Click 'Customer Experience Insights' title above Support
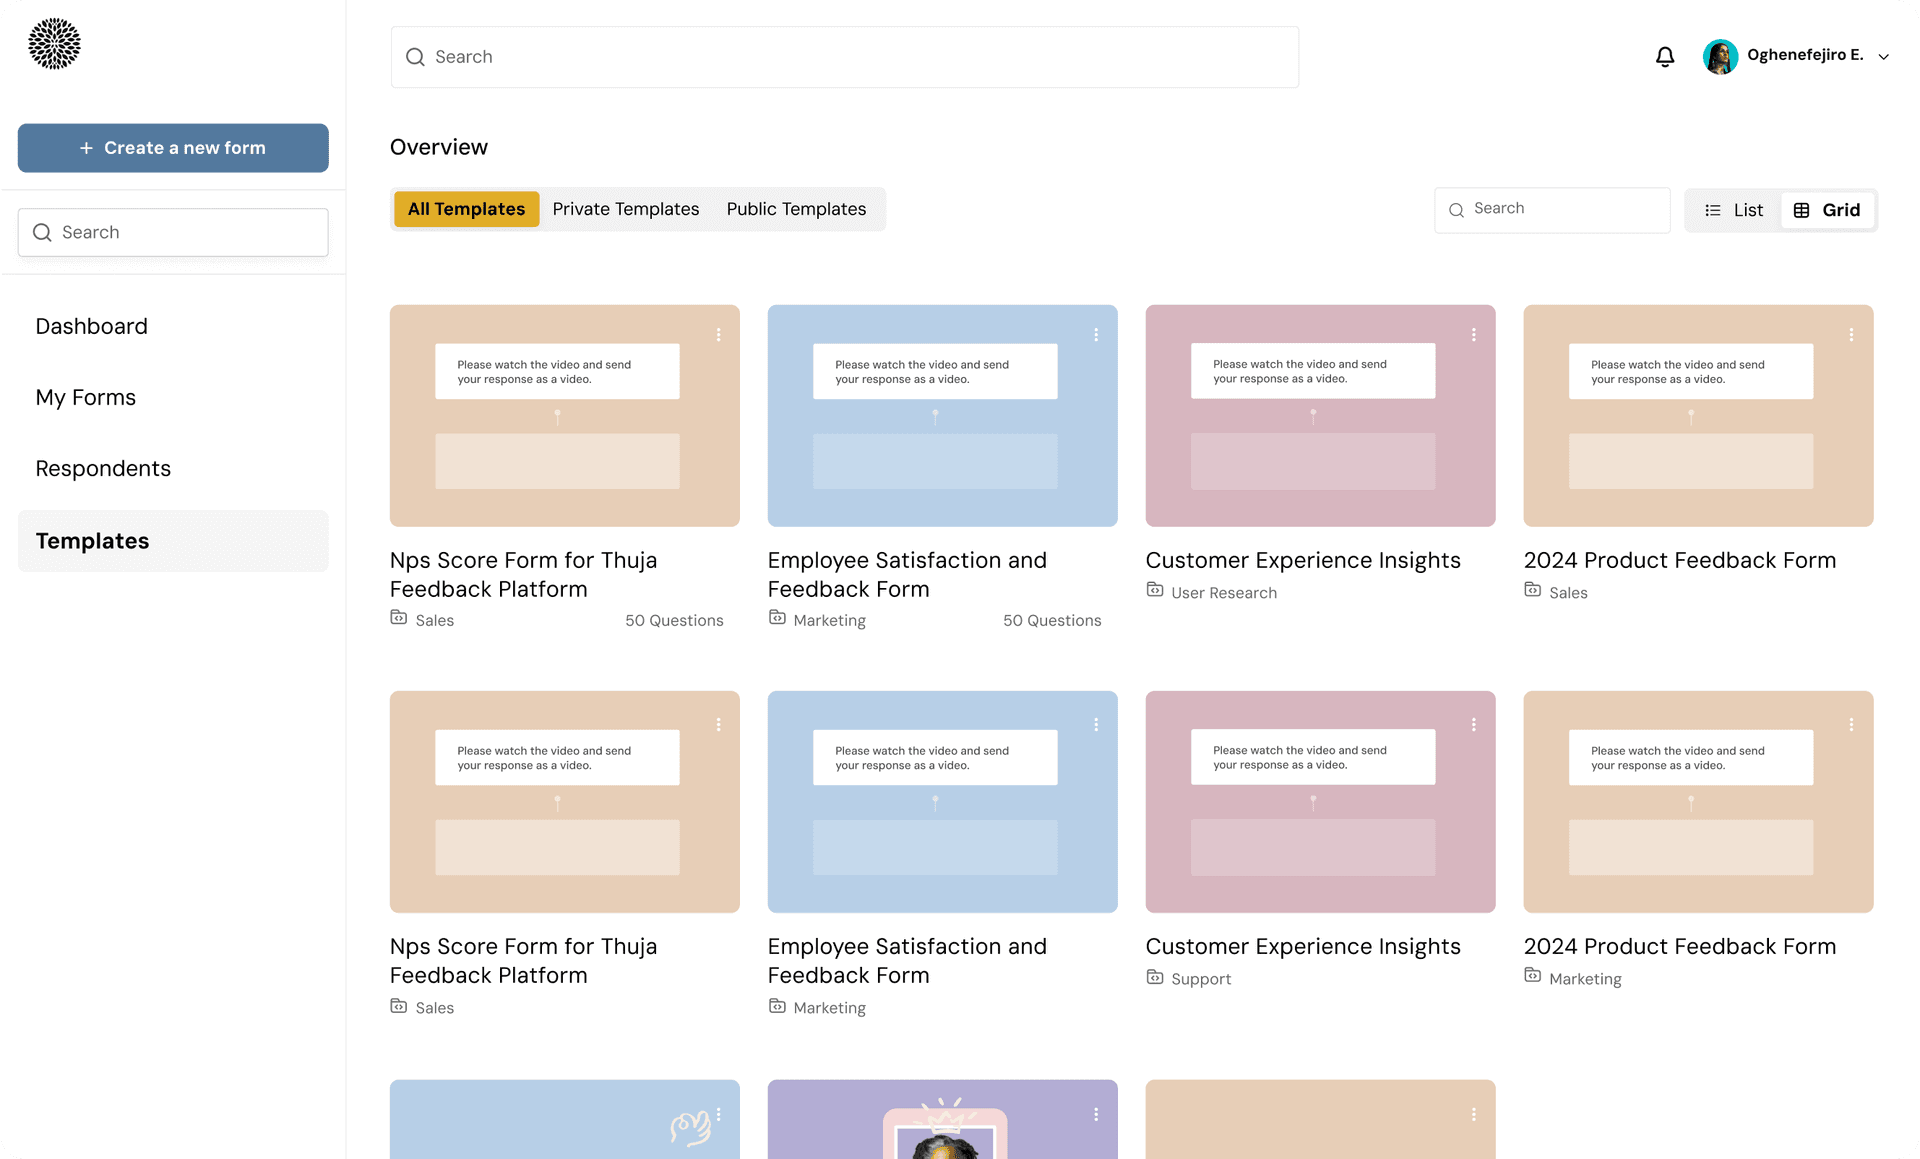1920x1159 pixels. 1303,946
